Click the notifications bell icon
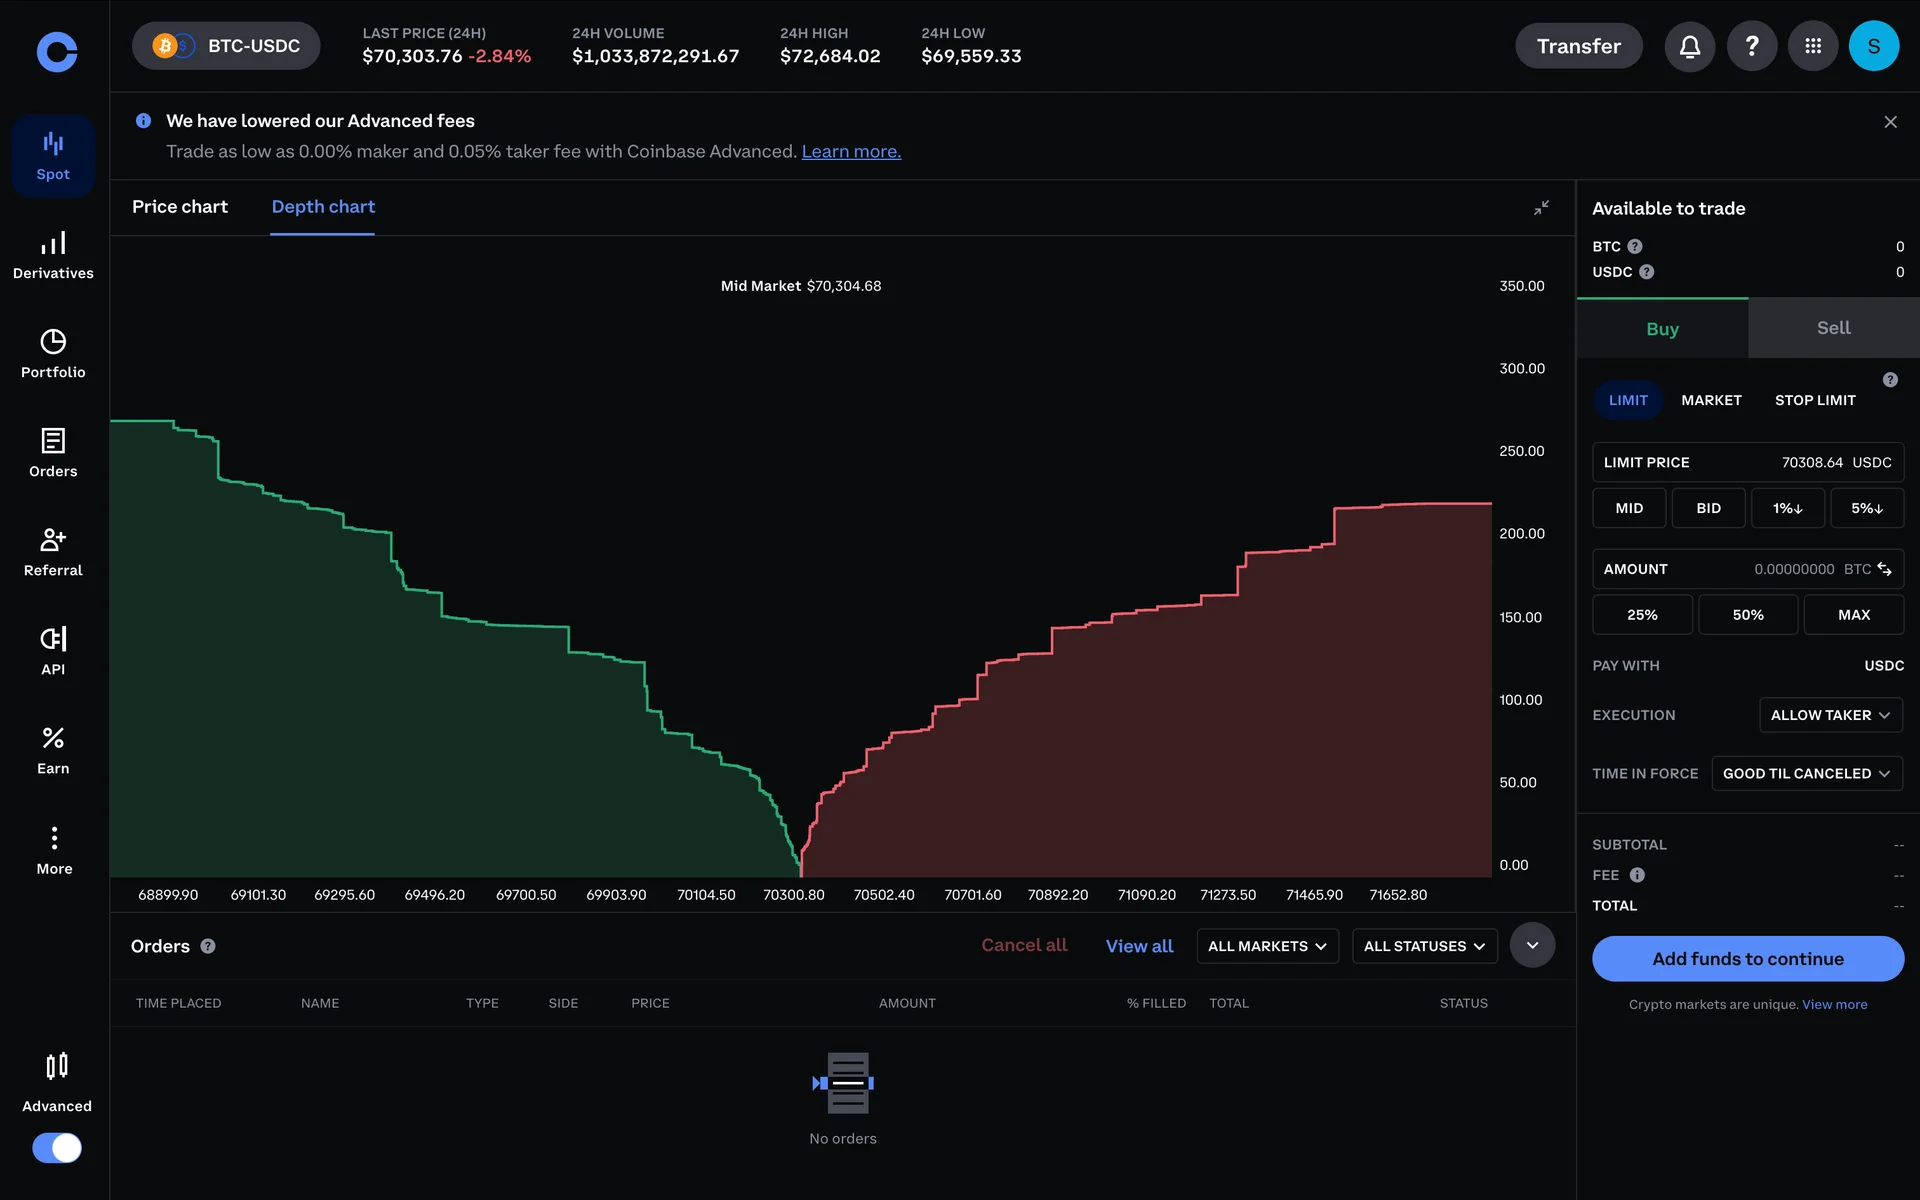Viewport: 1920px width, 1200px height. 1689,46
